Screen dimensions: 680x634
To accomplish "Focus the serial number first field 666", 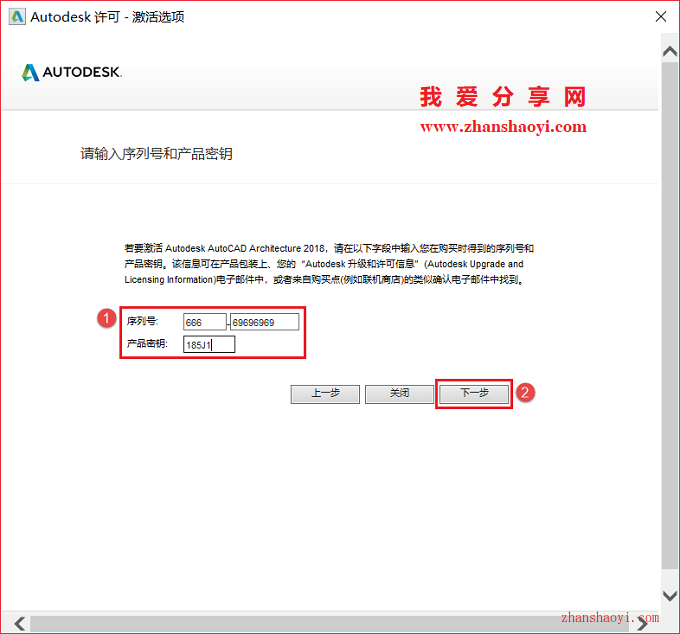I will [x=205, y=322].
